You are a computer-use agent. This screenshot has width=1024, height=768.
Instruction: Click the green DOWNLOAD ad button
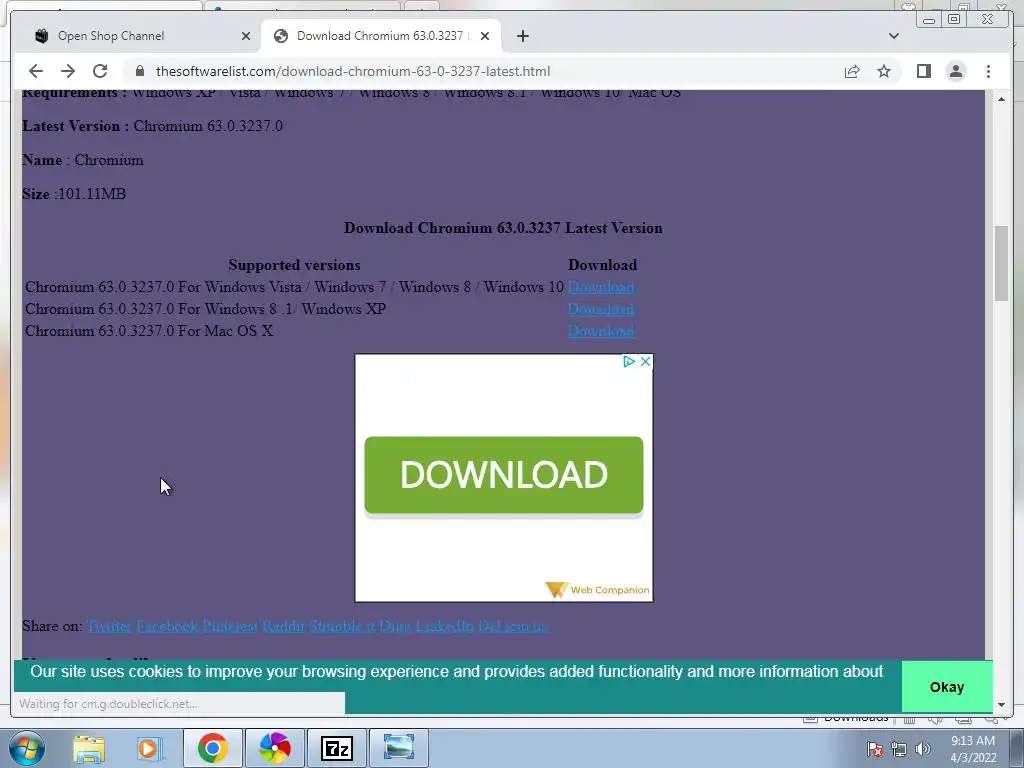click(504, 475)
